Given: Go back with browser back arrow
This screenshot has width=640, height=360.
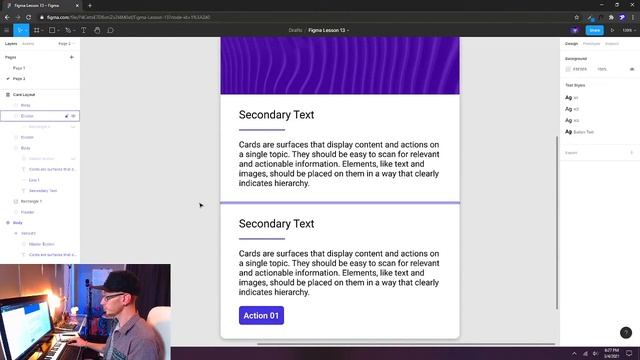Looking at the screenshot, I should coord(7,17).
